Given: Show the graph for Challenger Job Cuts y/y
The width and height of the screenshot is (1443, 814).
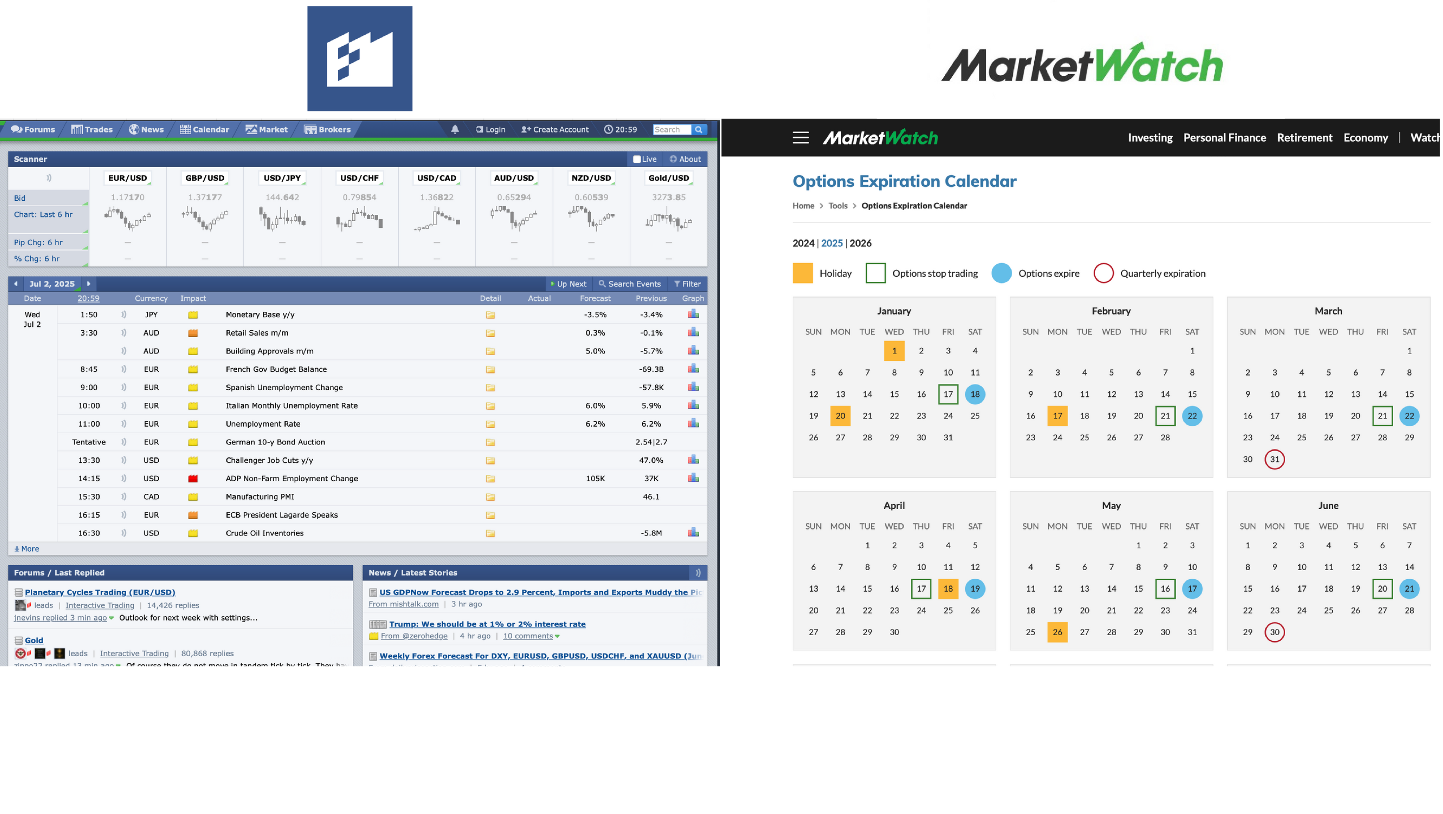Looking at the screenshot, I should (693, 460).
